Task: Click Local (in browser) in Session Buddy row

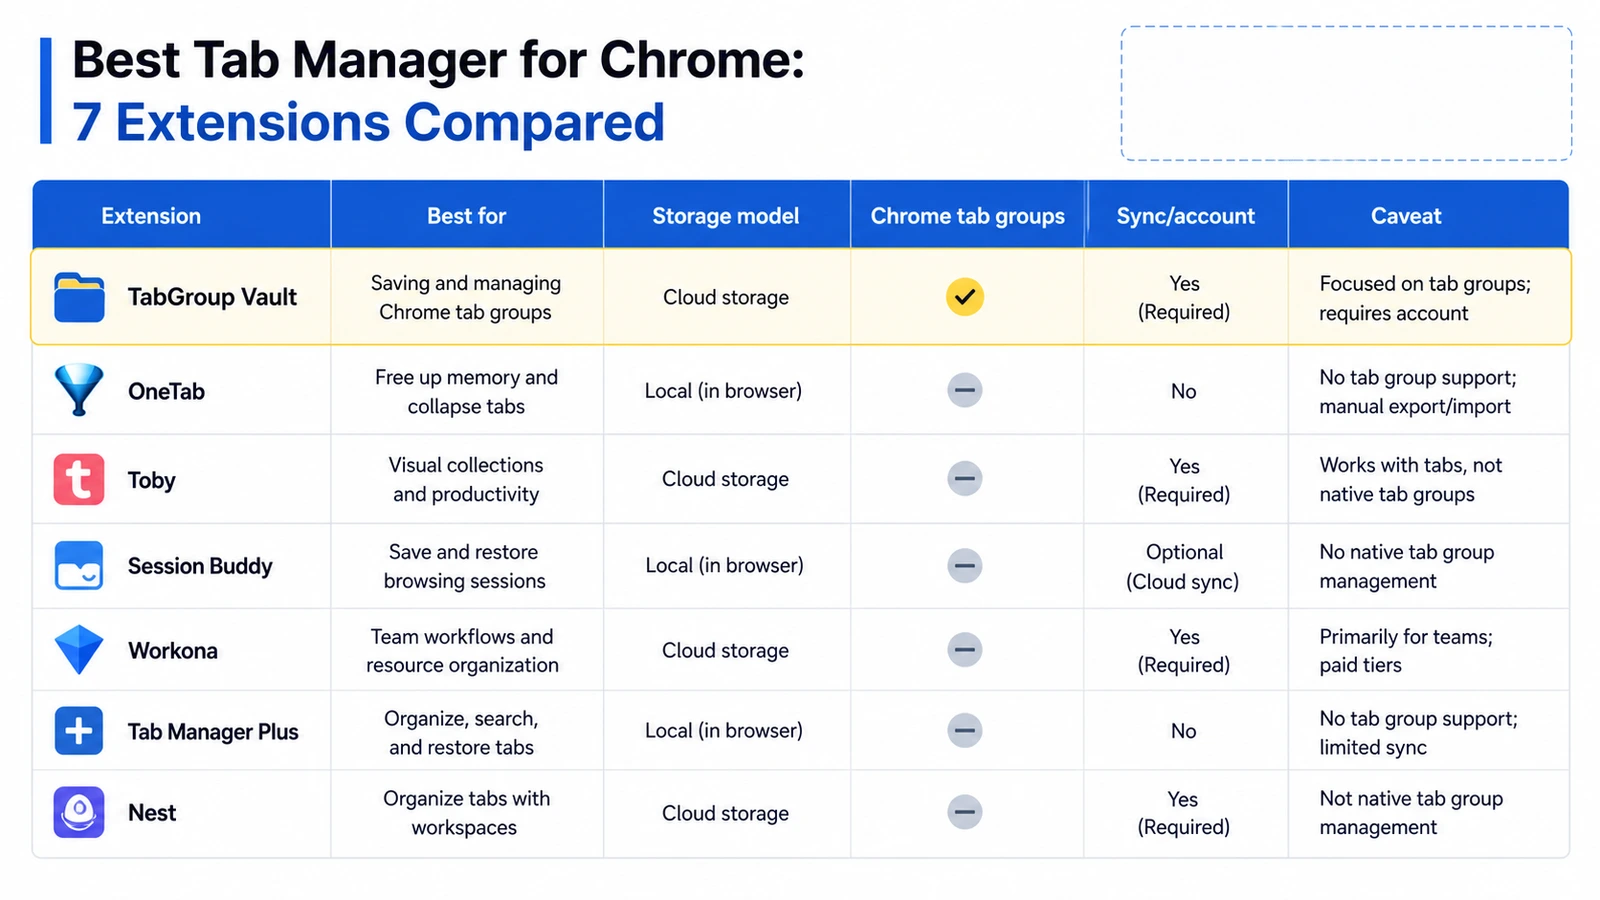Action: 724,565
